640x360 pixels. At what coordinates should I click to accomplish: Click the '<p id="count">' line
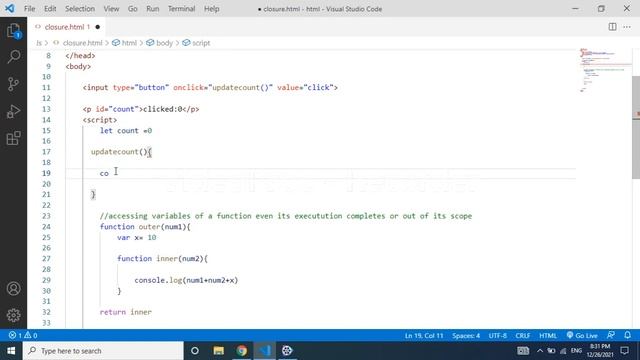141,109
